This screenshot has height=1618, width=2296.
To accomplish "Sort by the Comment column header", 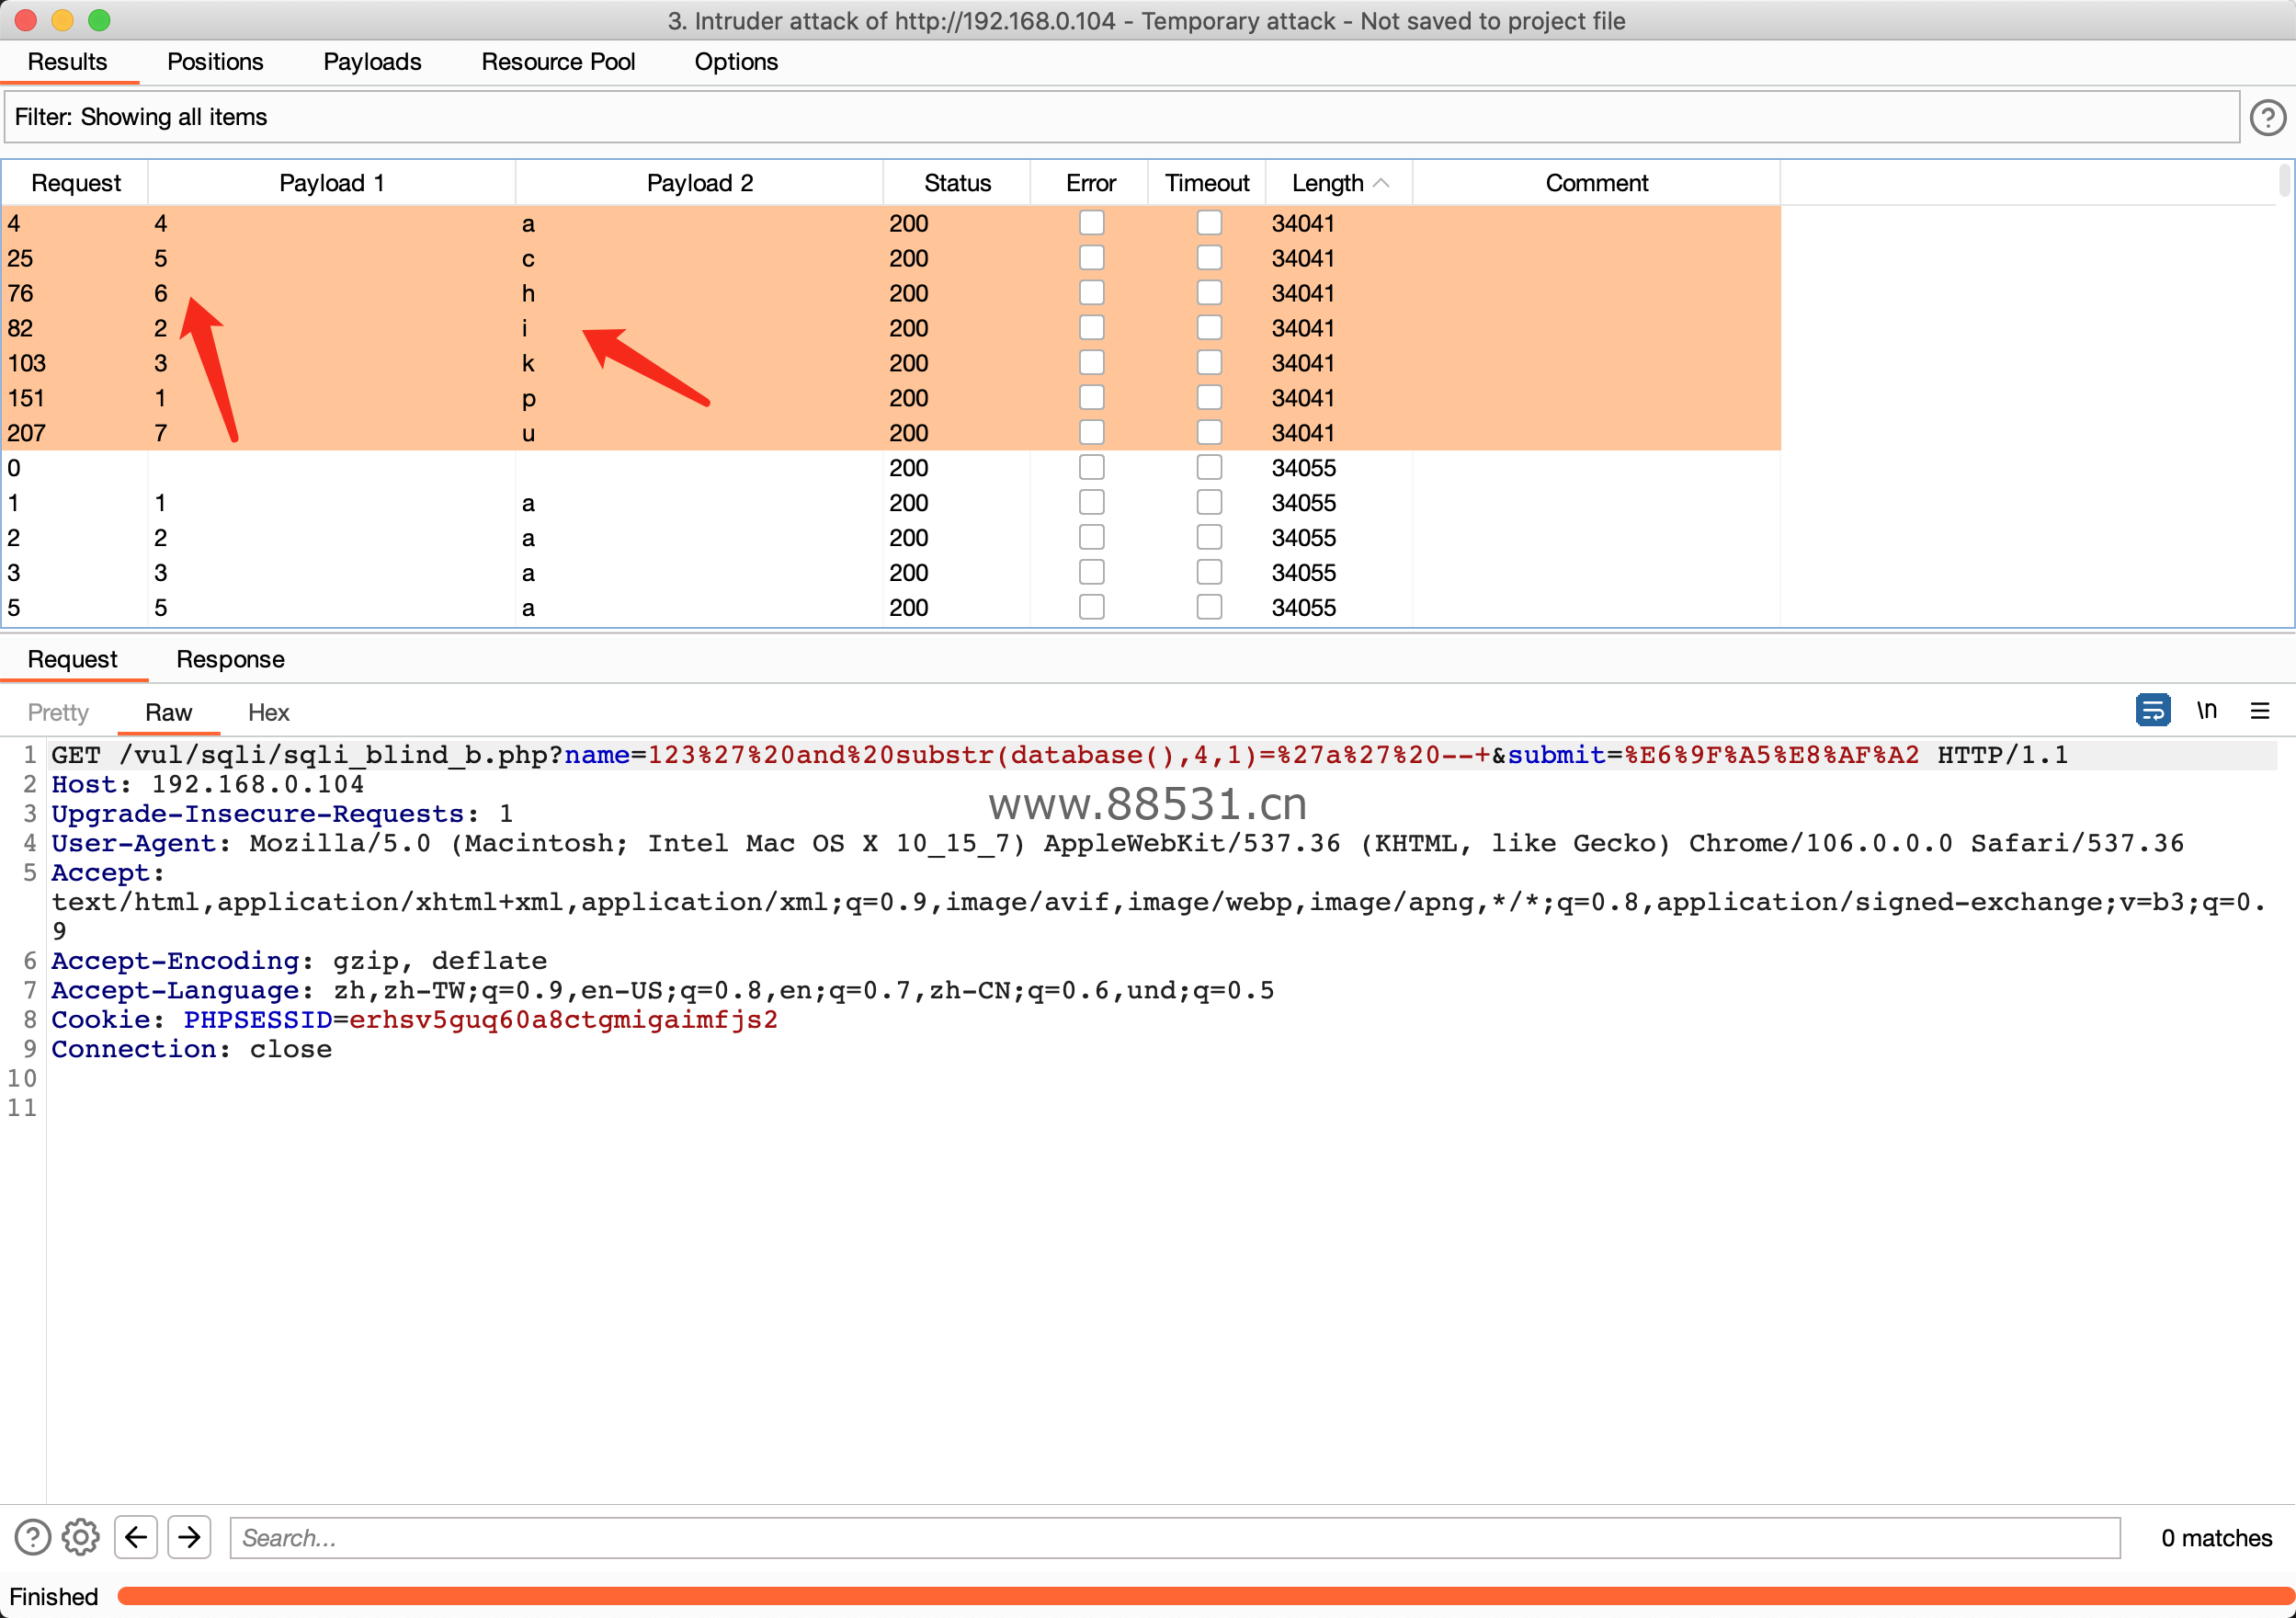I will (1596, 183).
